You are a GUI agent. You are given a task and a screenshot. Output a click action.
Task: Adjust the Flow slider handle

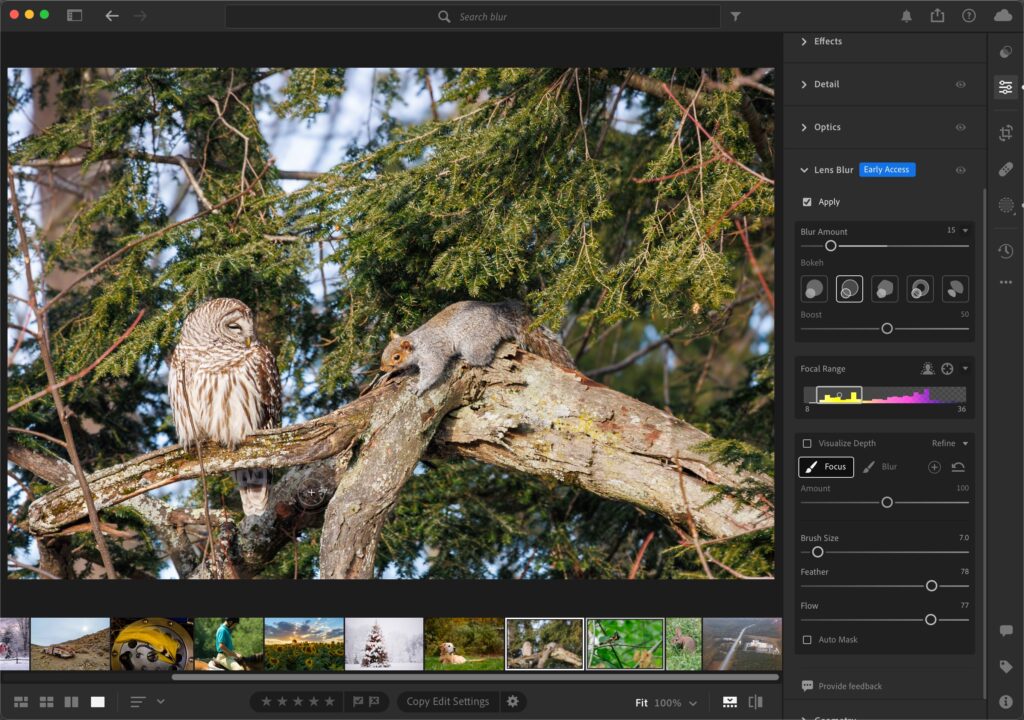(x=930, y=619)
